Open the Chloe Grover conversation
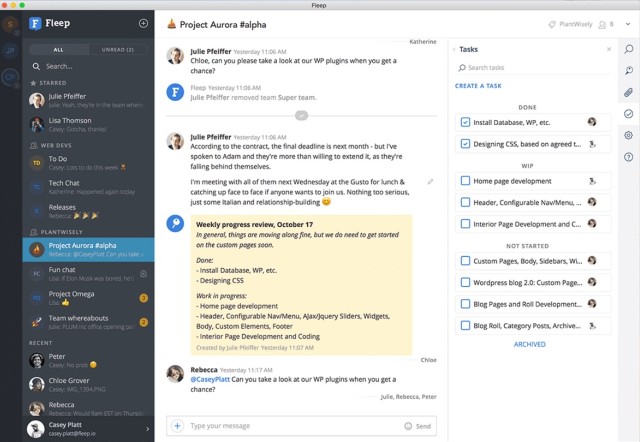 (x=88, y=384)
